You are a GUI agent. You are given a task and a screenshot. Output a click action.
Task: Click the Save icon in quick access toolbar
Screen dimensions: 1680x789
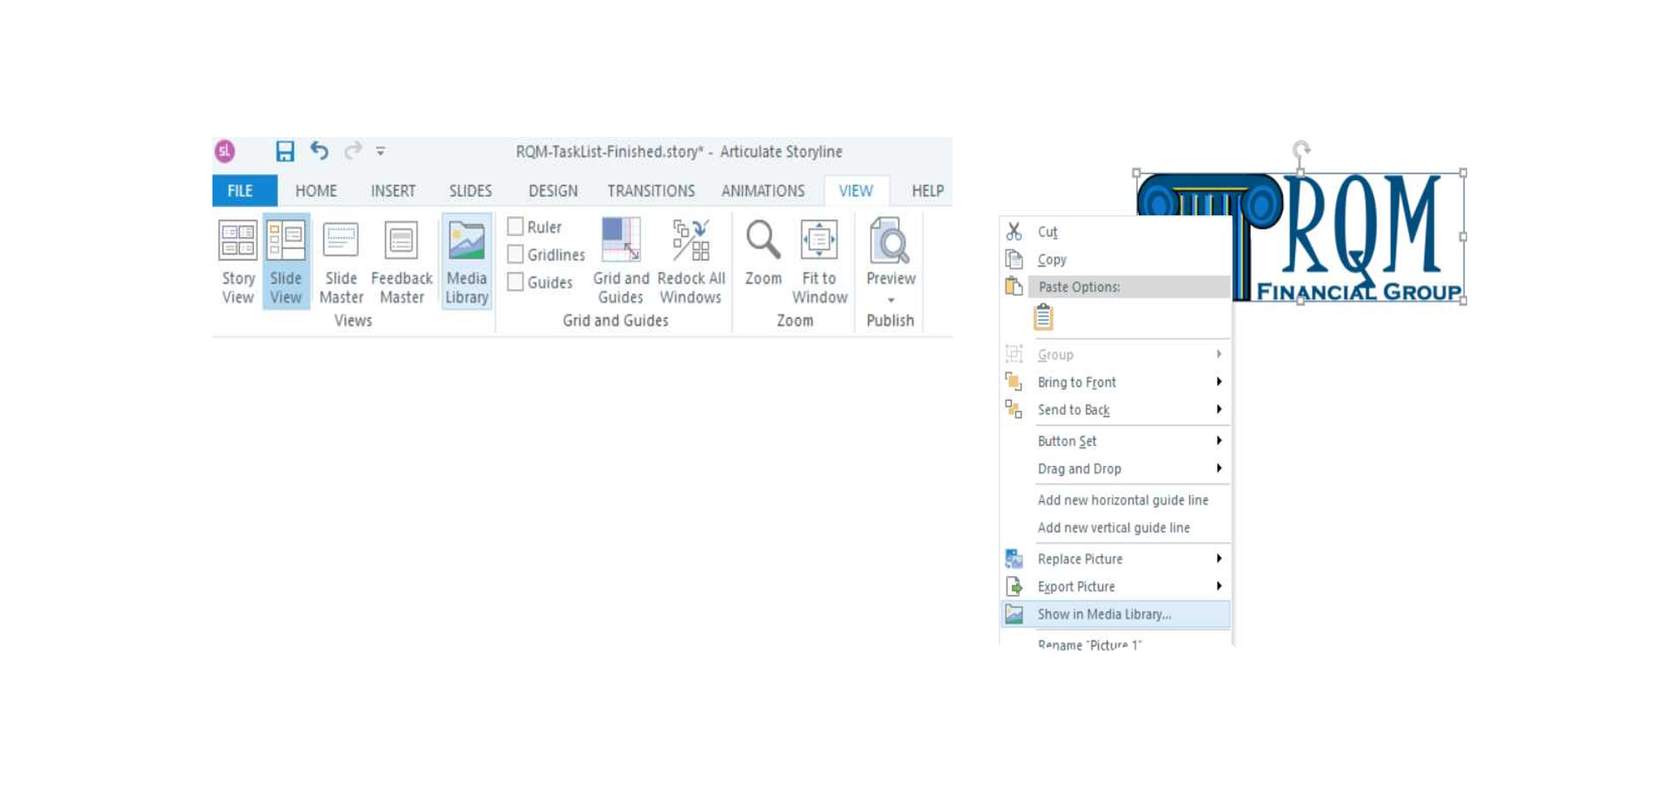[x=285, y=151]
